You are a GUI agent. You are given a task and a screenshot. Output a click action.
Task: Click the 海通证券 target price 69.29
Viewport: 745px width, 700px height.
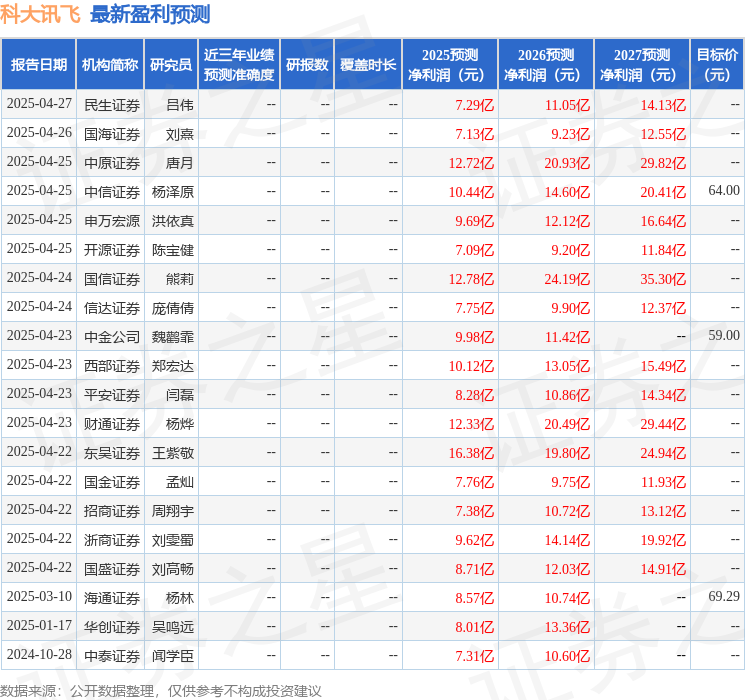click(x=723, y=597)
